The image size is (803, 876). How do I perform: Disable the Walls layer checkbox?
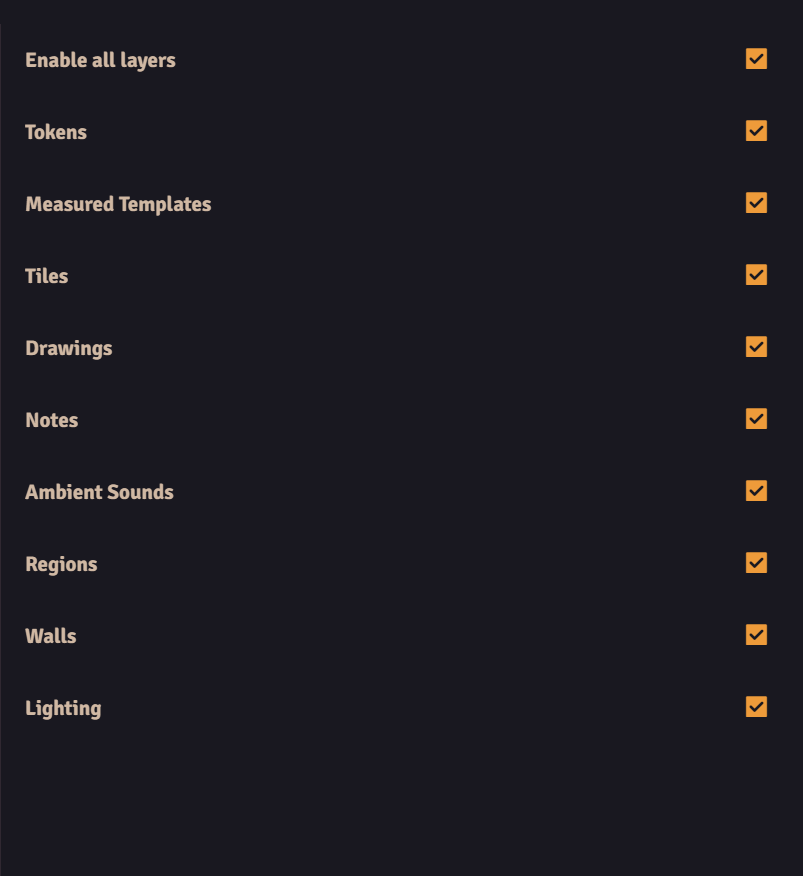pos(756,635)
